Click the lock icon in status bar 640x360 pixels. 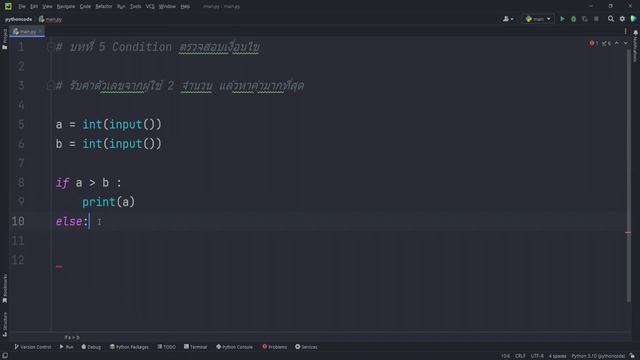(x=632, y=356)
